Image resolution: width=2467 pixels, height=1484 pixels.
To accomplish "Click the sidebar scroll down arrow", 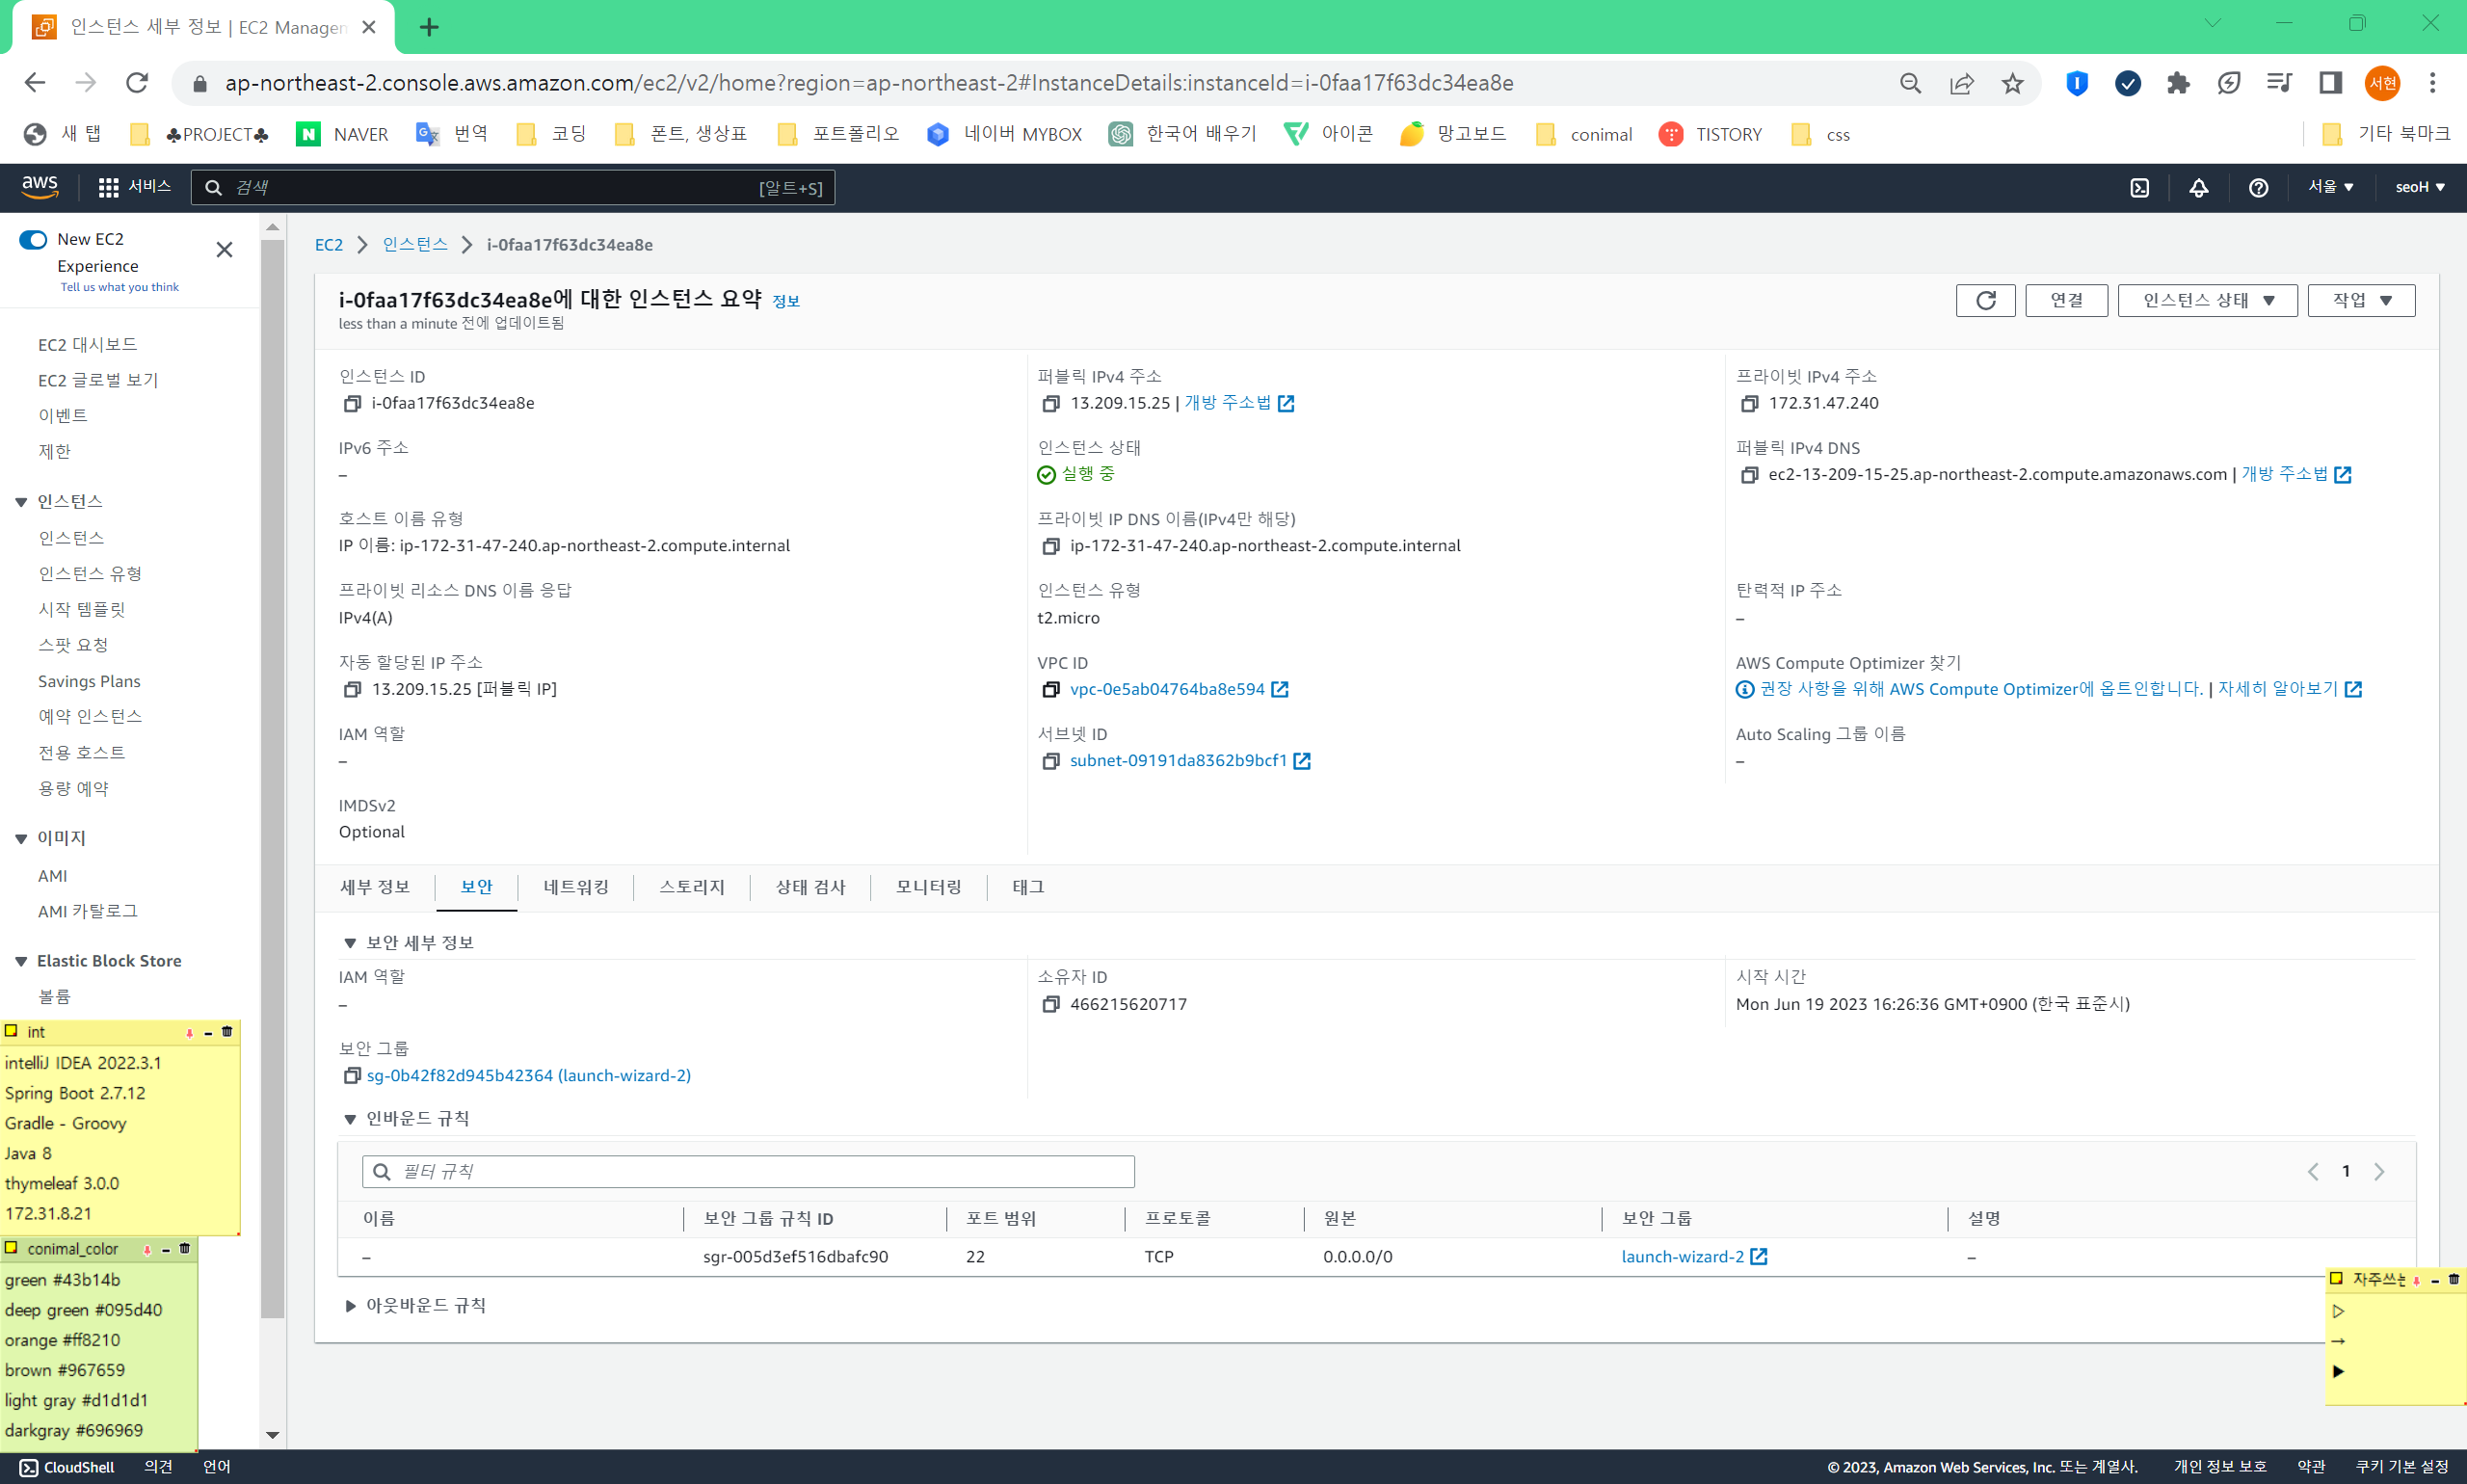I will click(x=272, y=1435).
